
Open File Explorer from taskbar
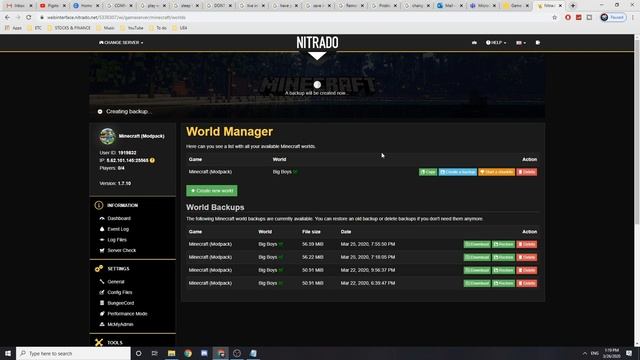pyautogui.click(x=171, y=353)
